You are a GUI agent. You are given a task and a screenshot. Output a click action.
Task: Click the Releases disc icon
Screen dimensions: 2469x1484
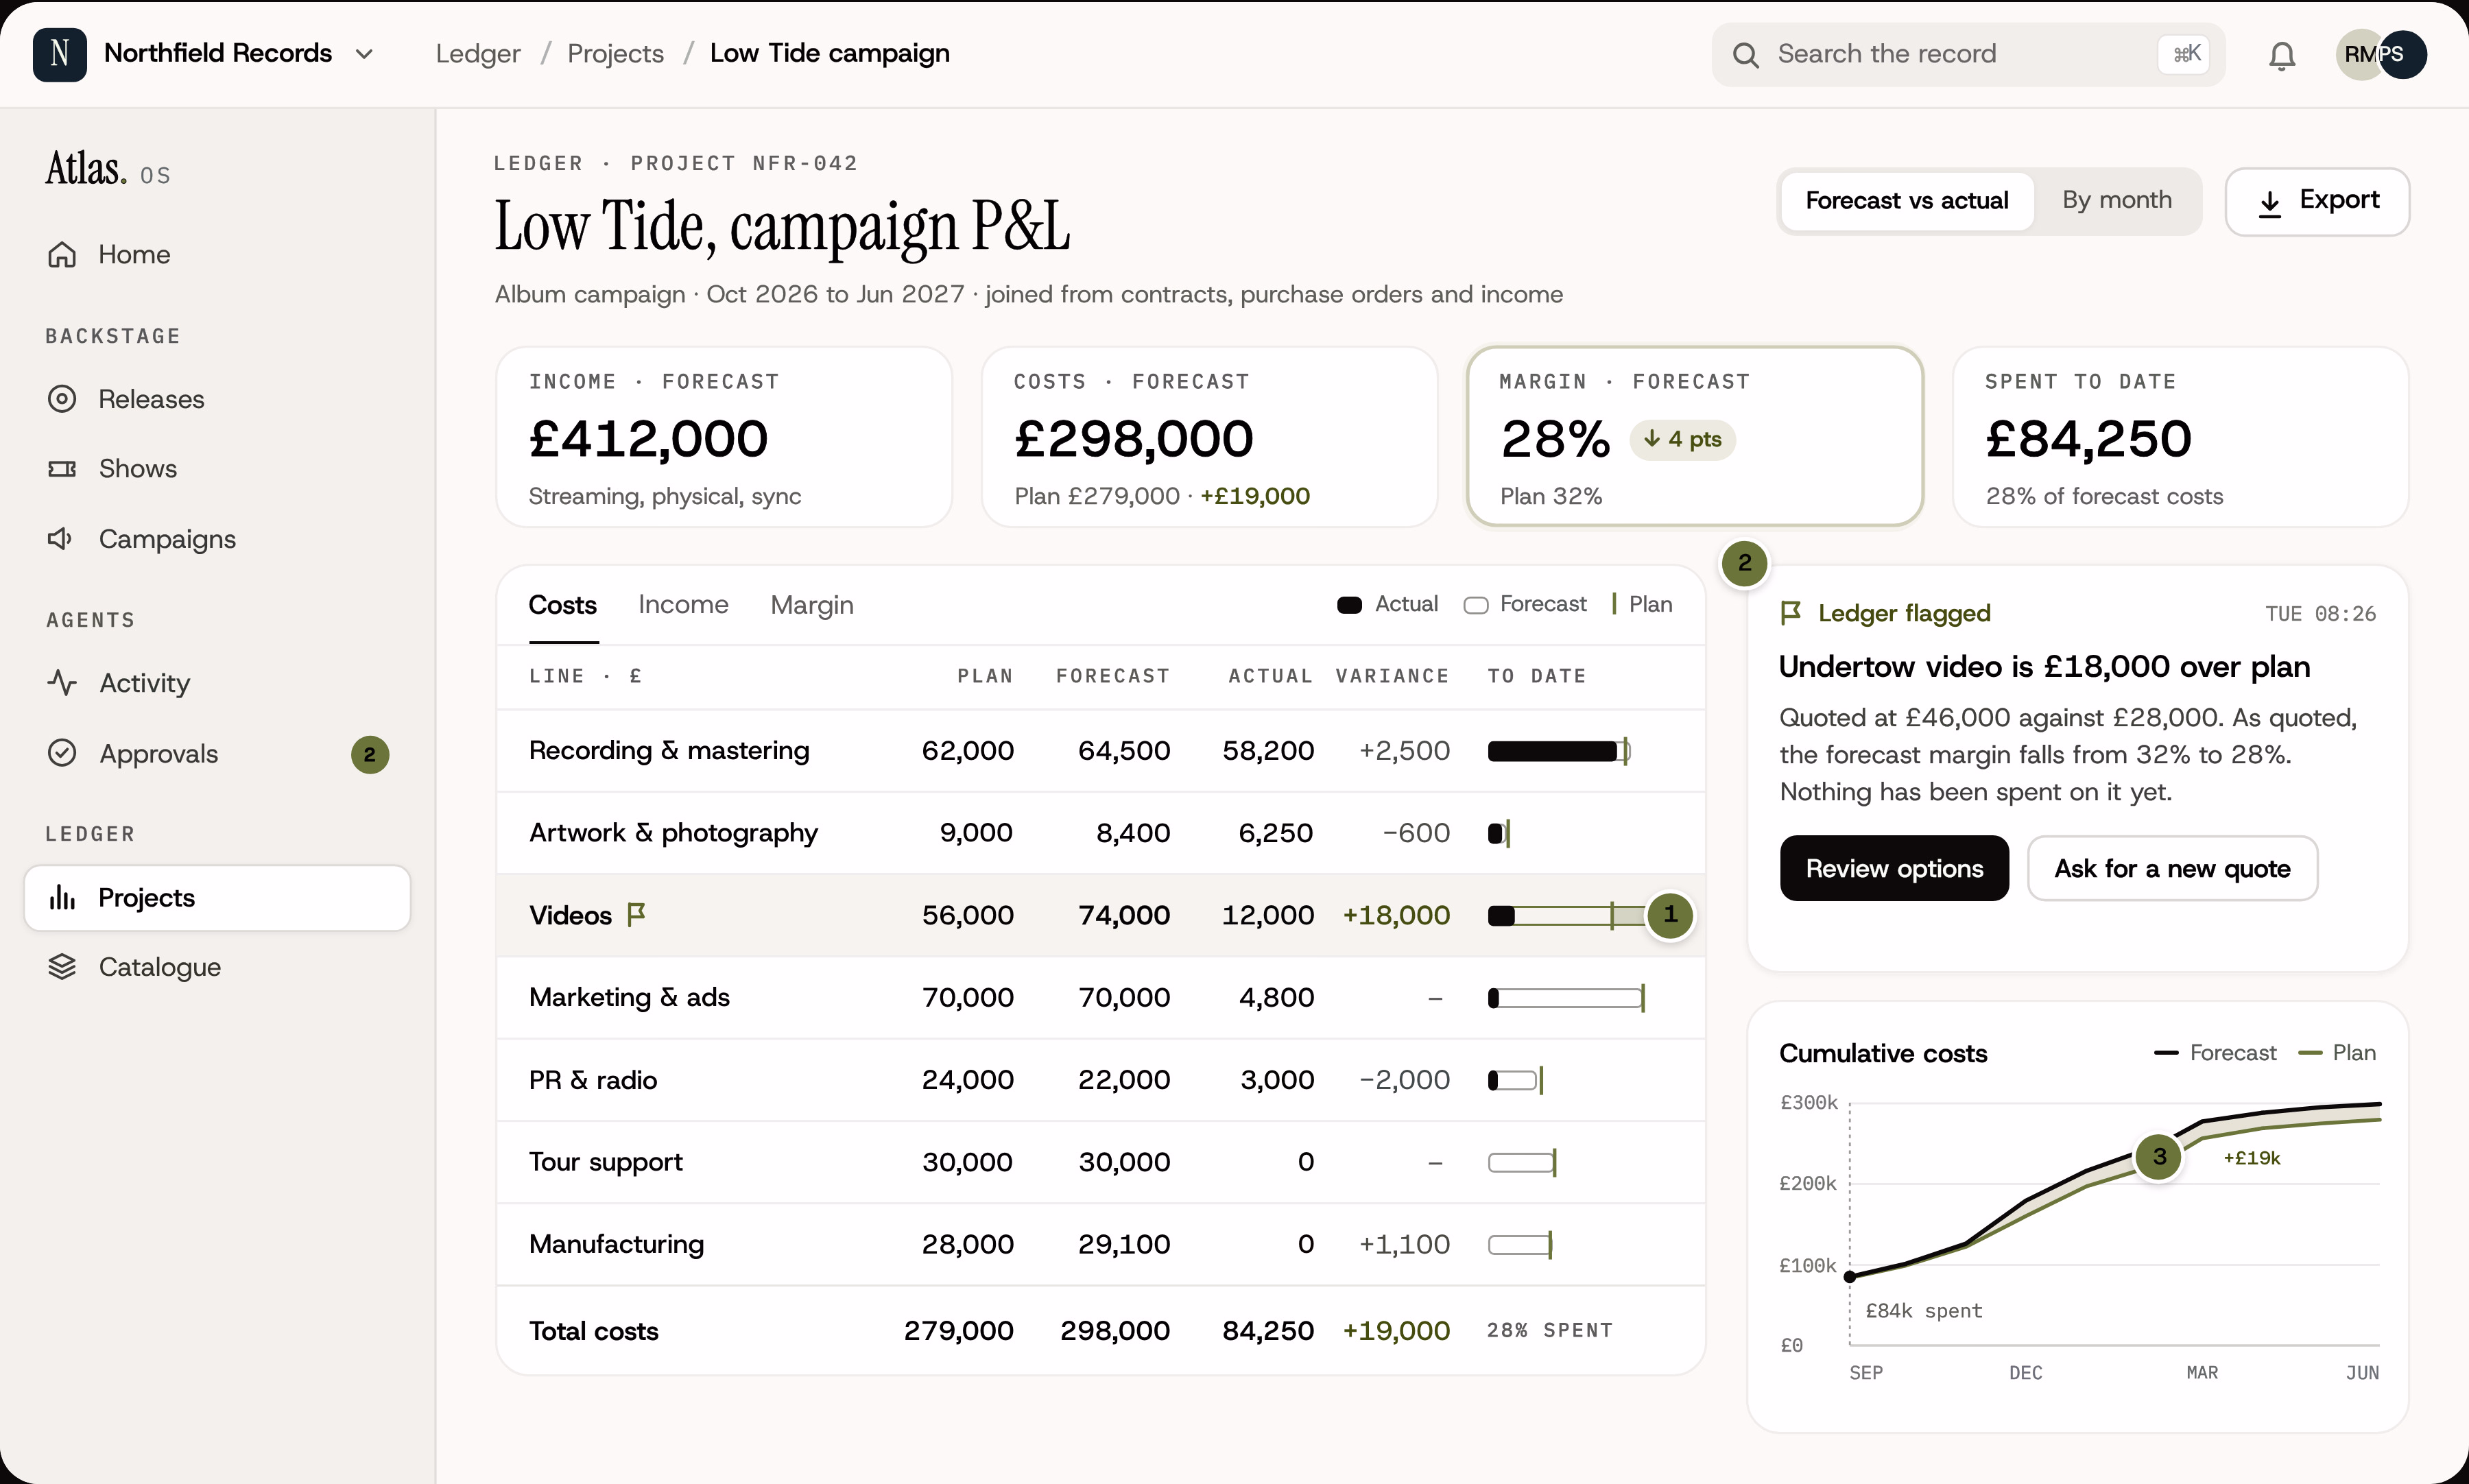click(x=62, y=399)
